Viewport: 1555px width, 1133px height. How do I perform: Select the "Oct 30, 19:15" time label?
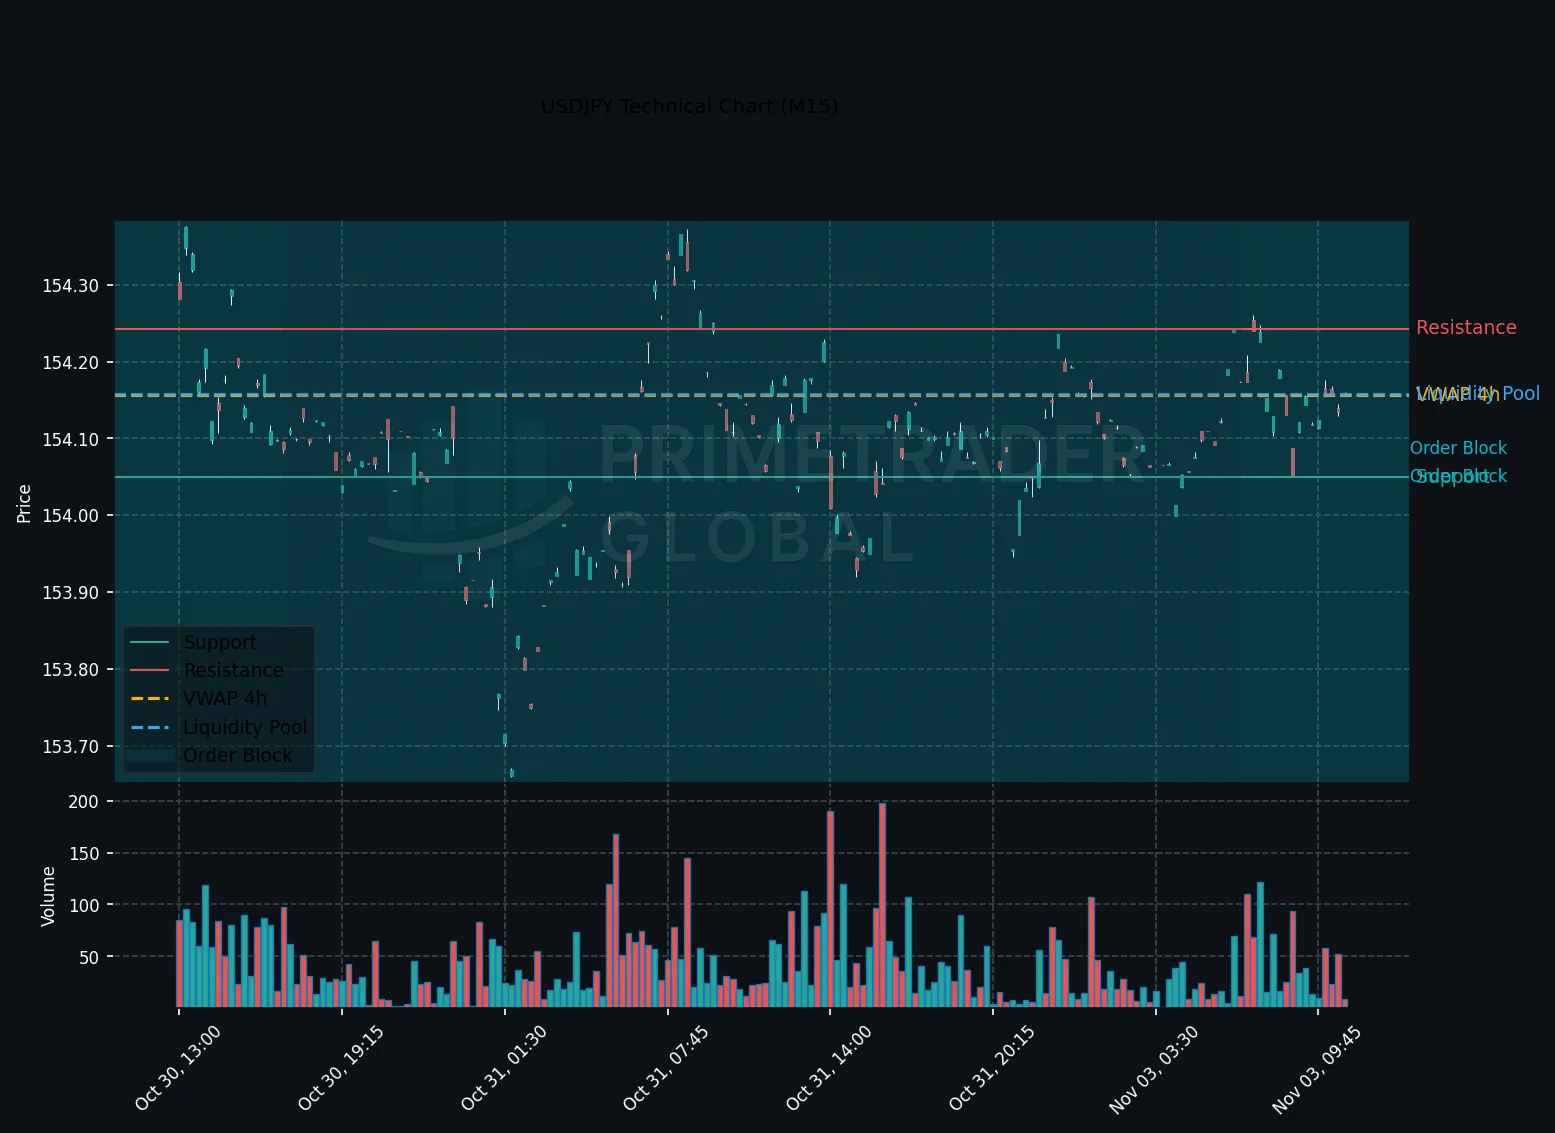tap(340, 1068)
